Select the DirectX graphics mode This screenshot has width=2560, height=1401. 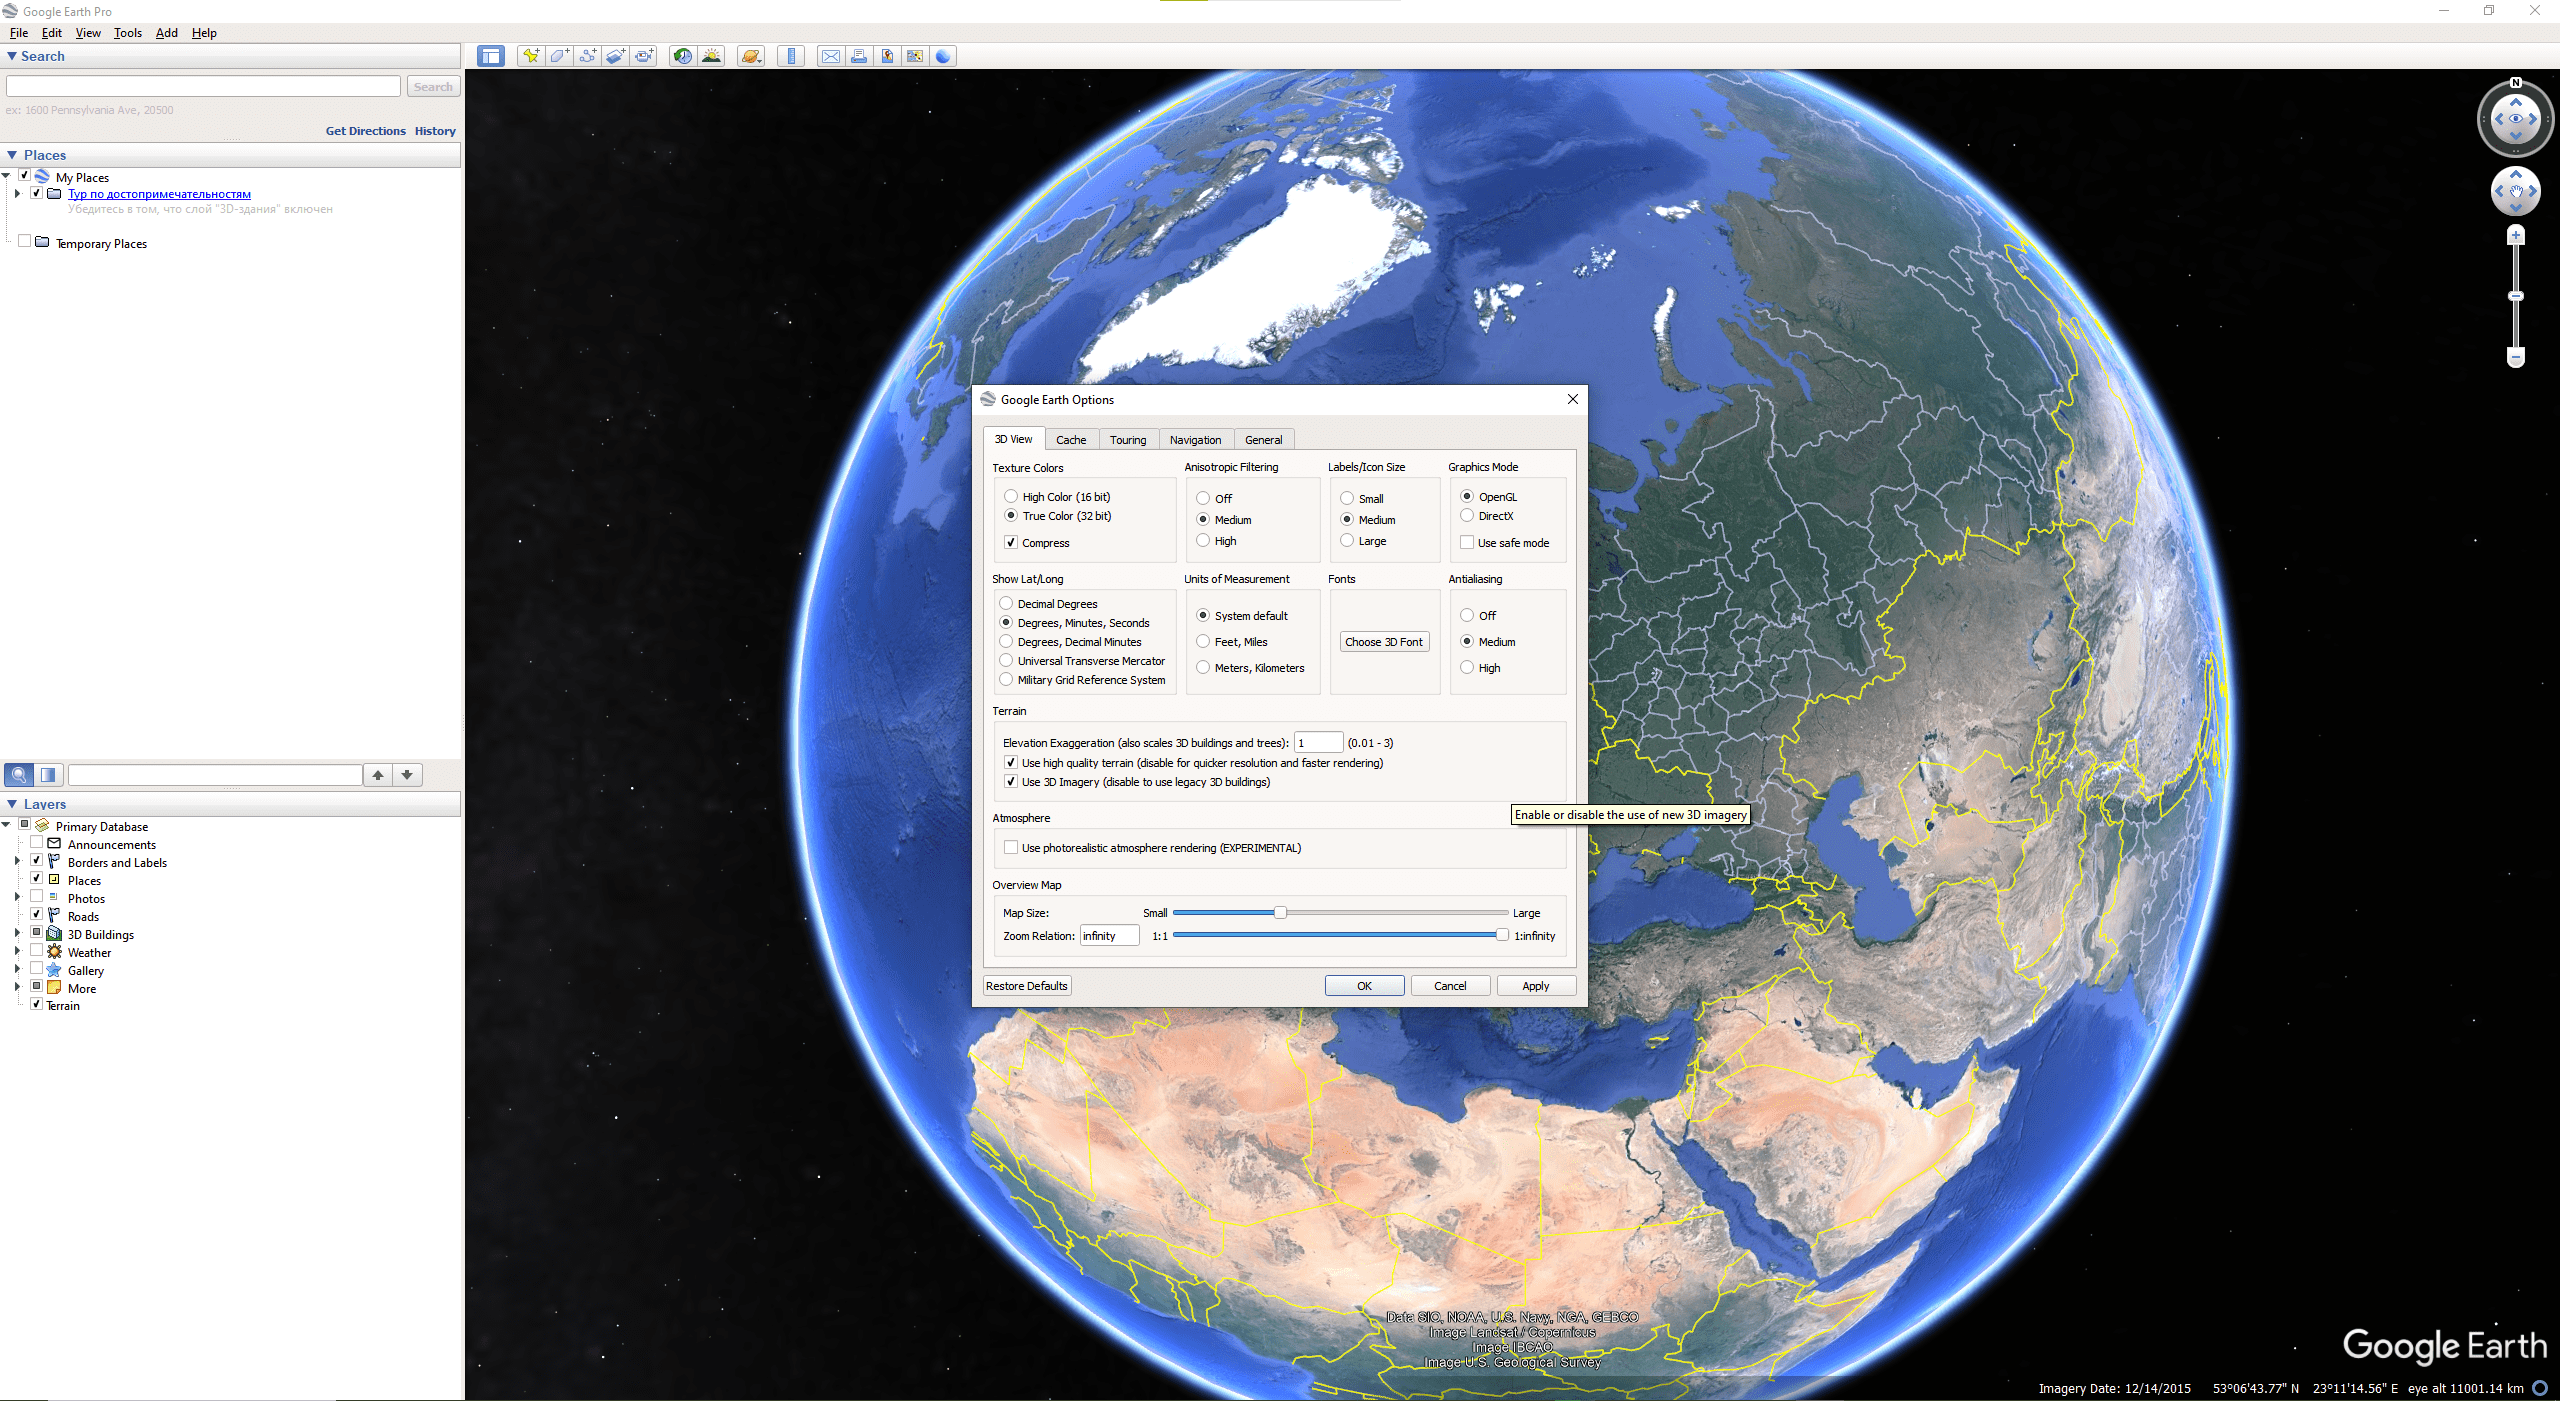(x=1466, y=516)
